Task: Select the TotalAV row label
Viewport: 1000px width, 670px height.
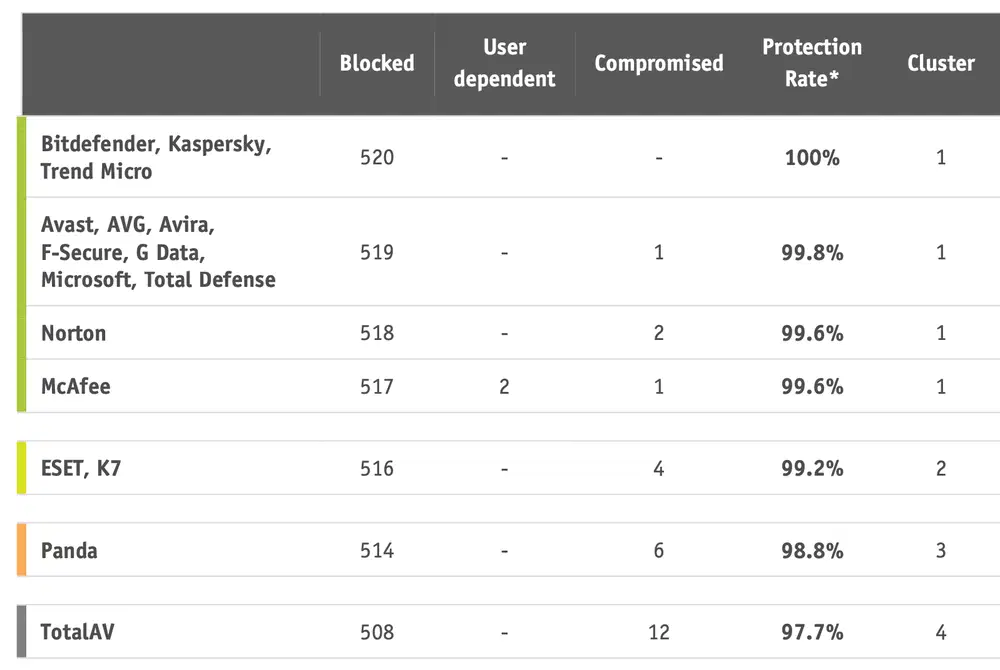Action: [76, 632]
